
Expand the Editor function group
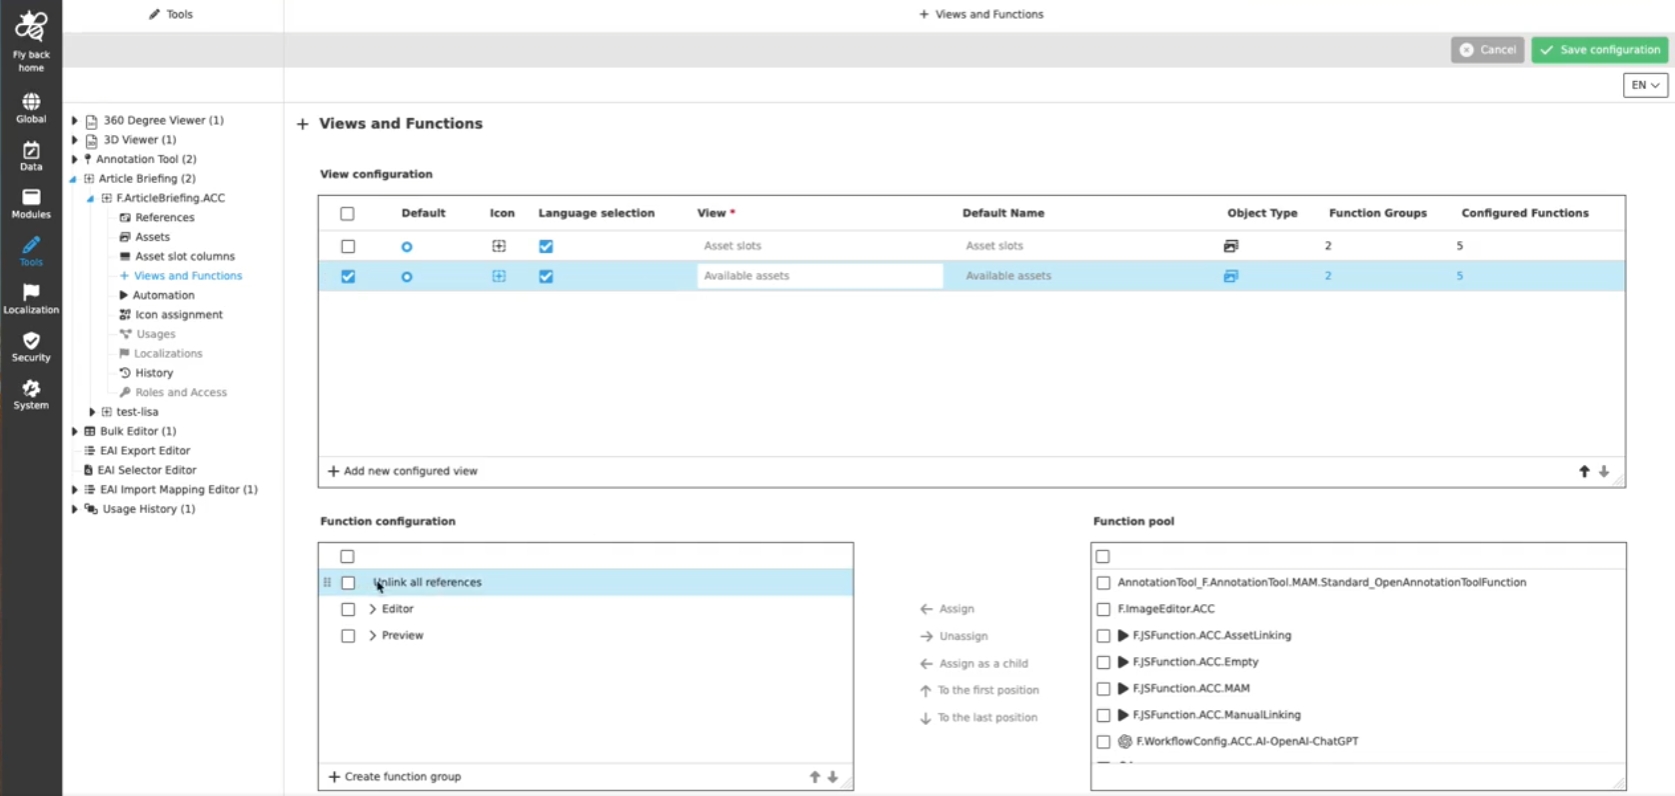pos(373,609)
